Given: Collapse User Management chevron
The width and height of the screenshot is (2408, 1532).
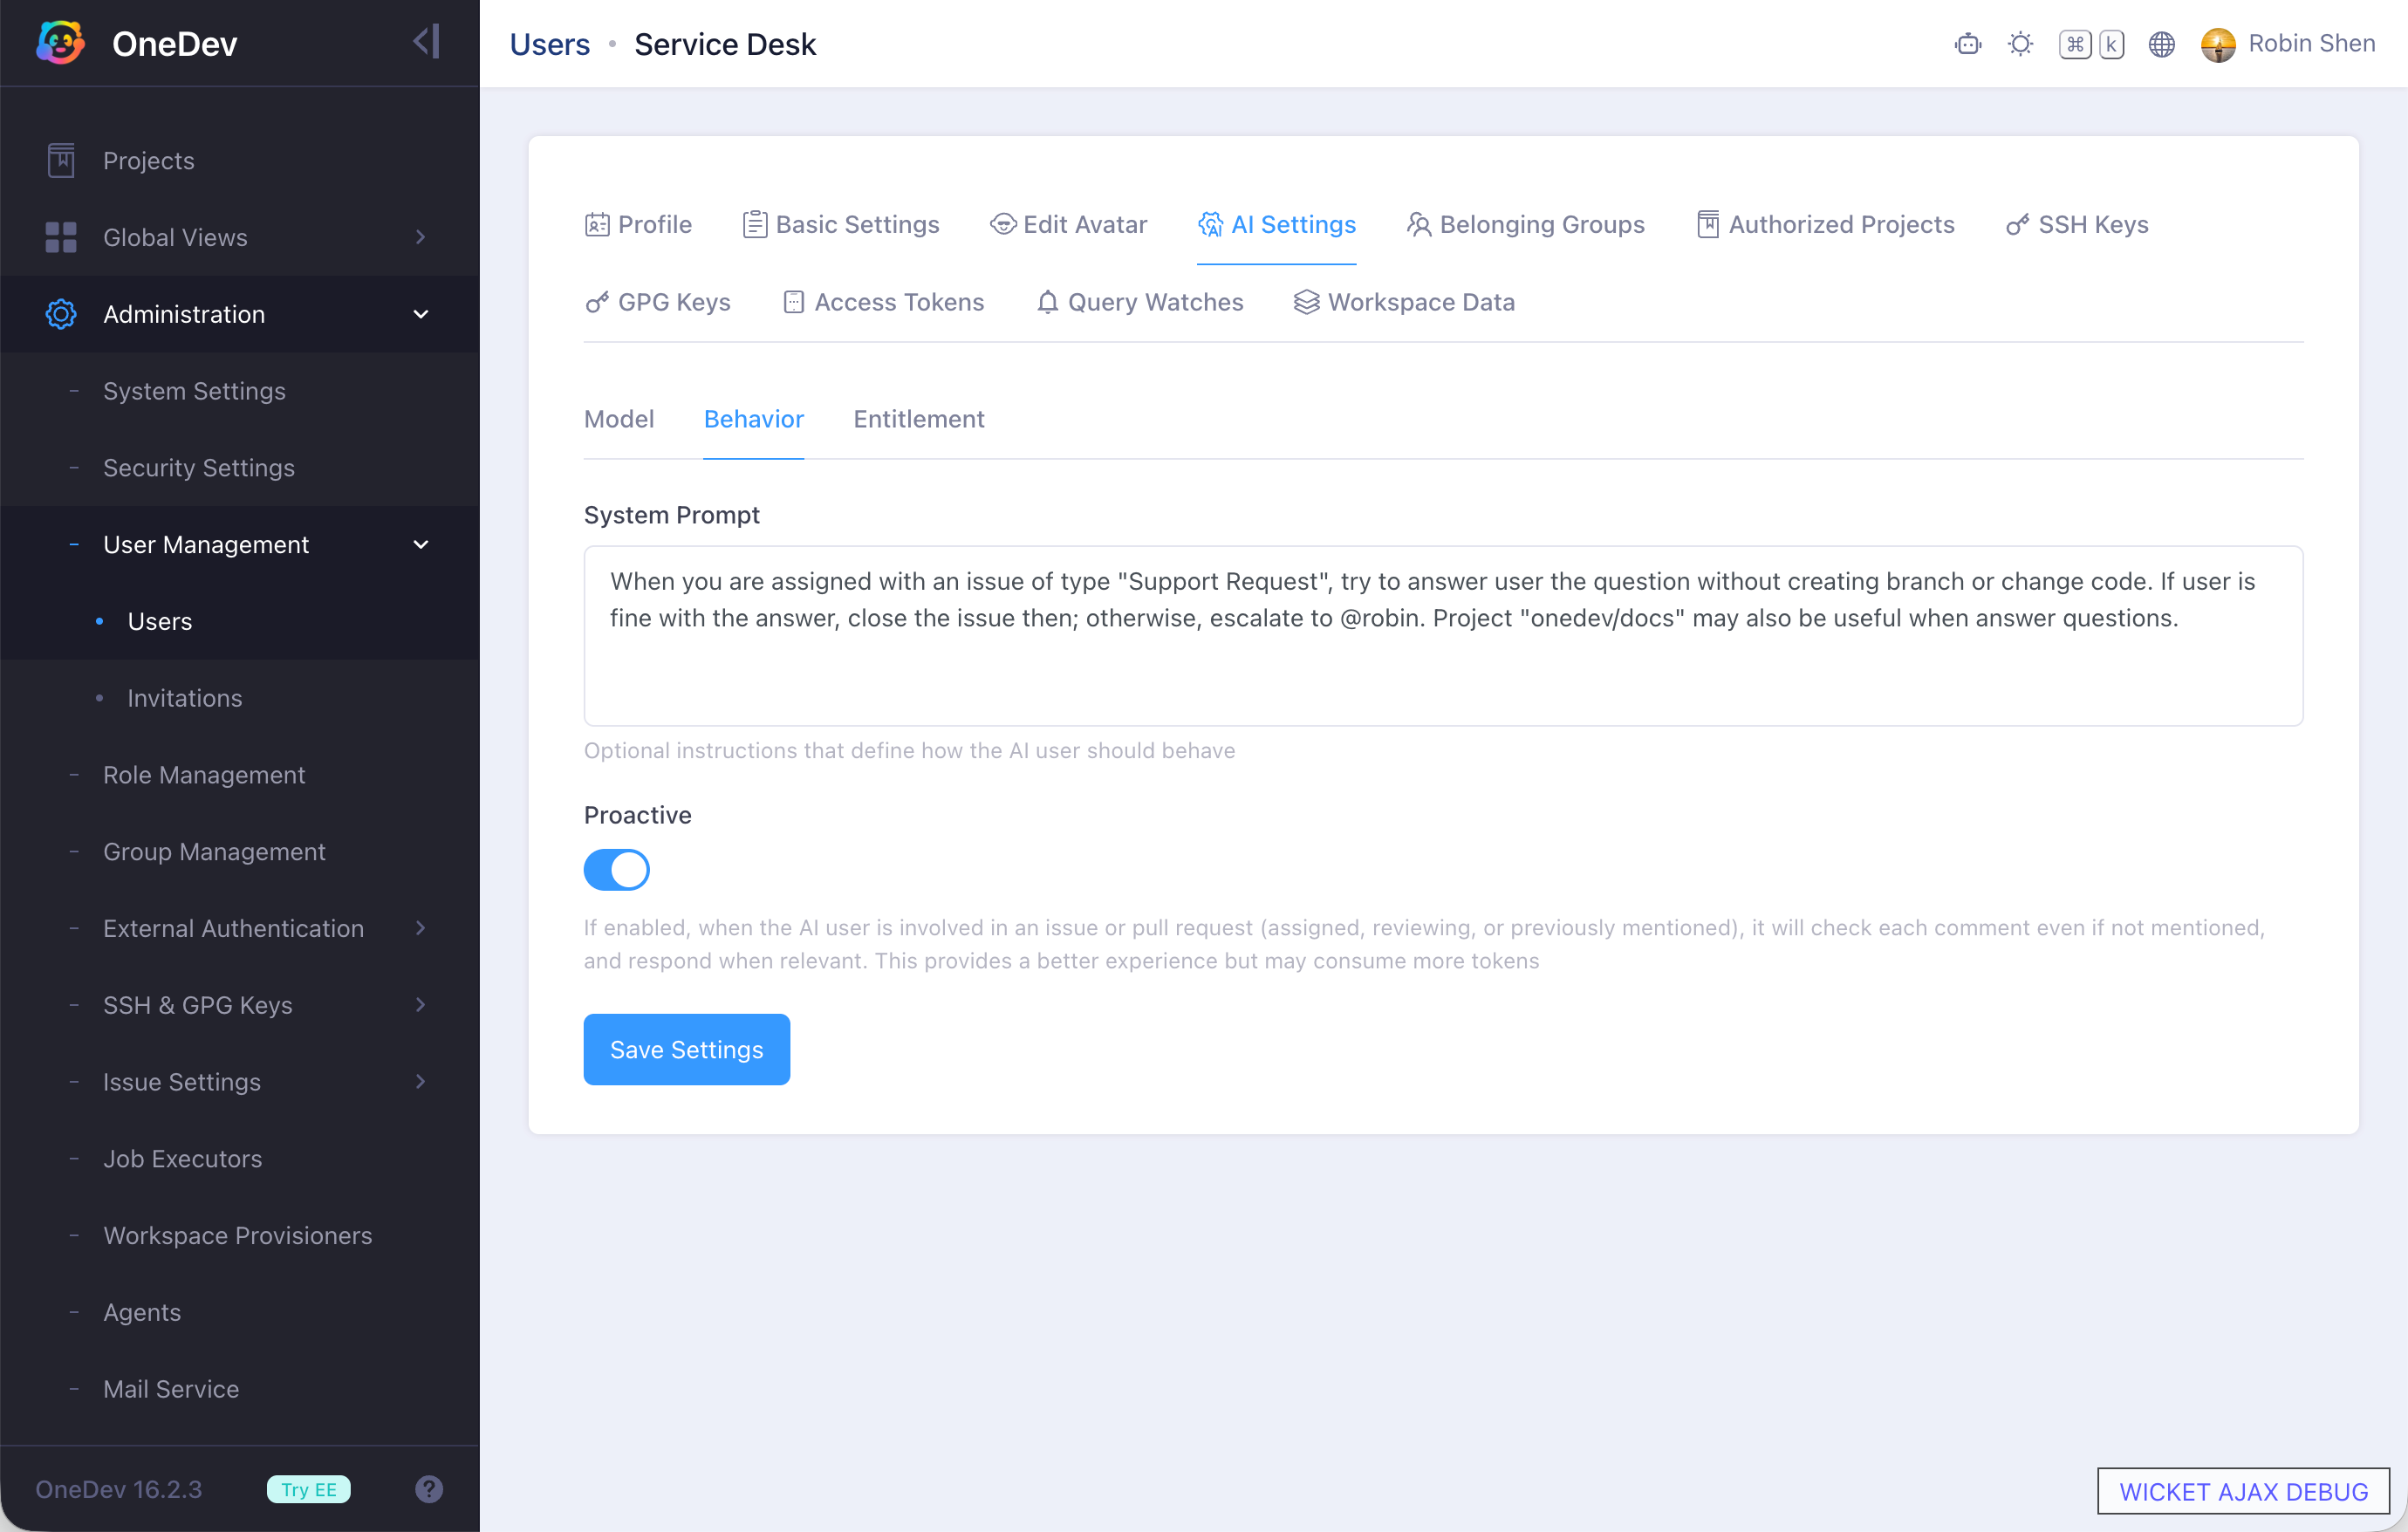Looking at the screenshot, I should [x=421, y=544].
